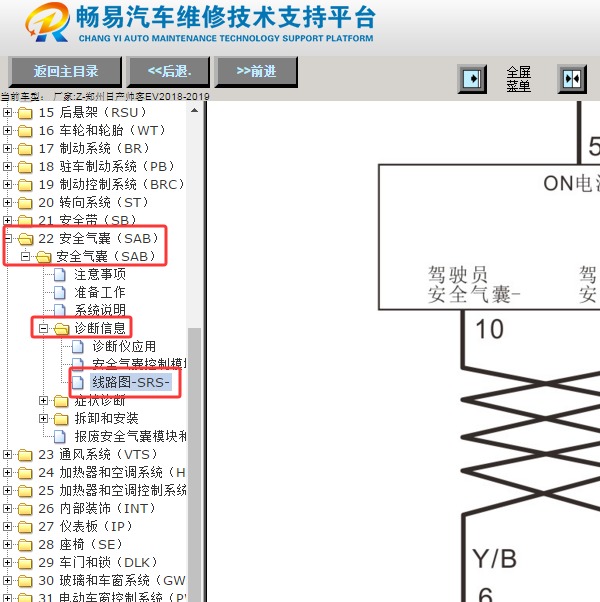Click 驾驶员安全气囊 label in wiring diagram

click(474, 285)
